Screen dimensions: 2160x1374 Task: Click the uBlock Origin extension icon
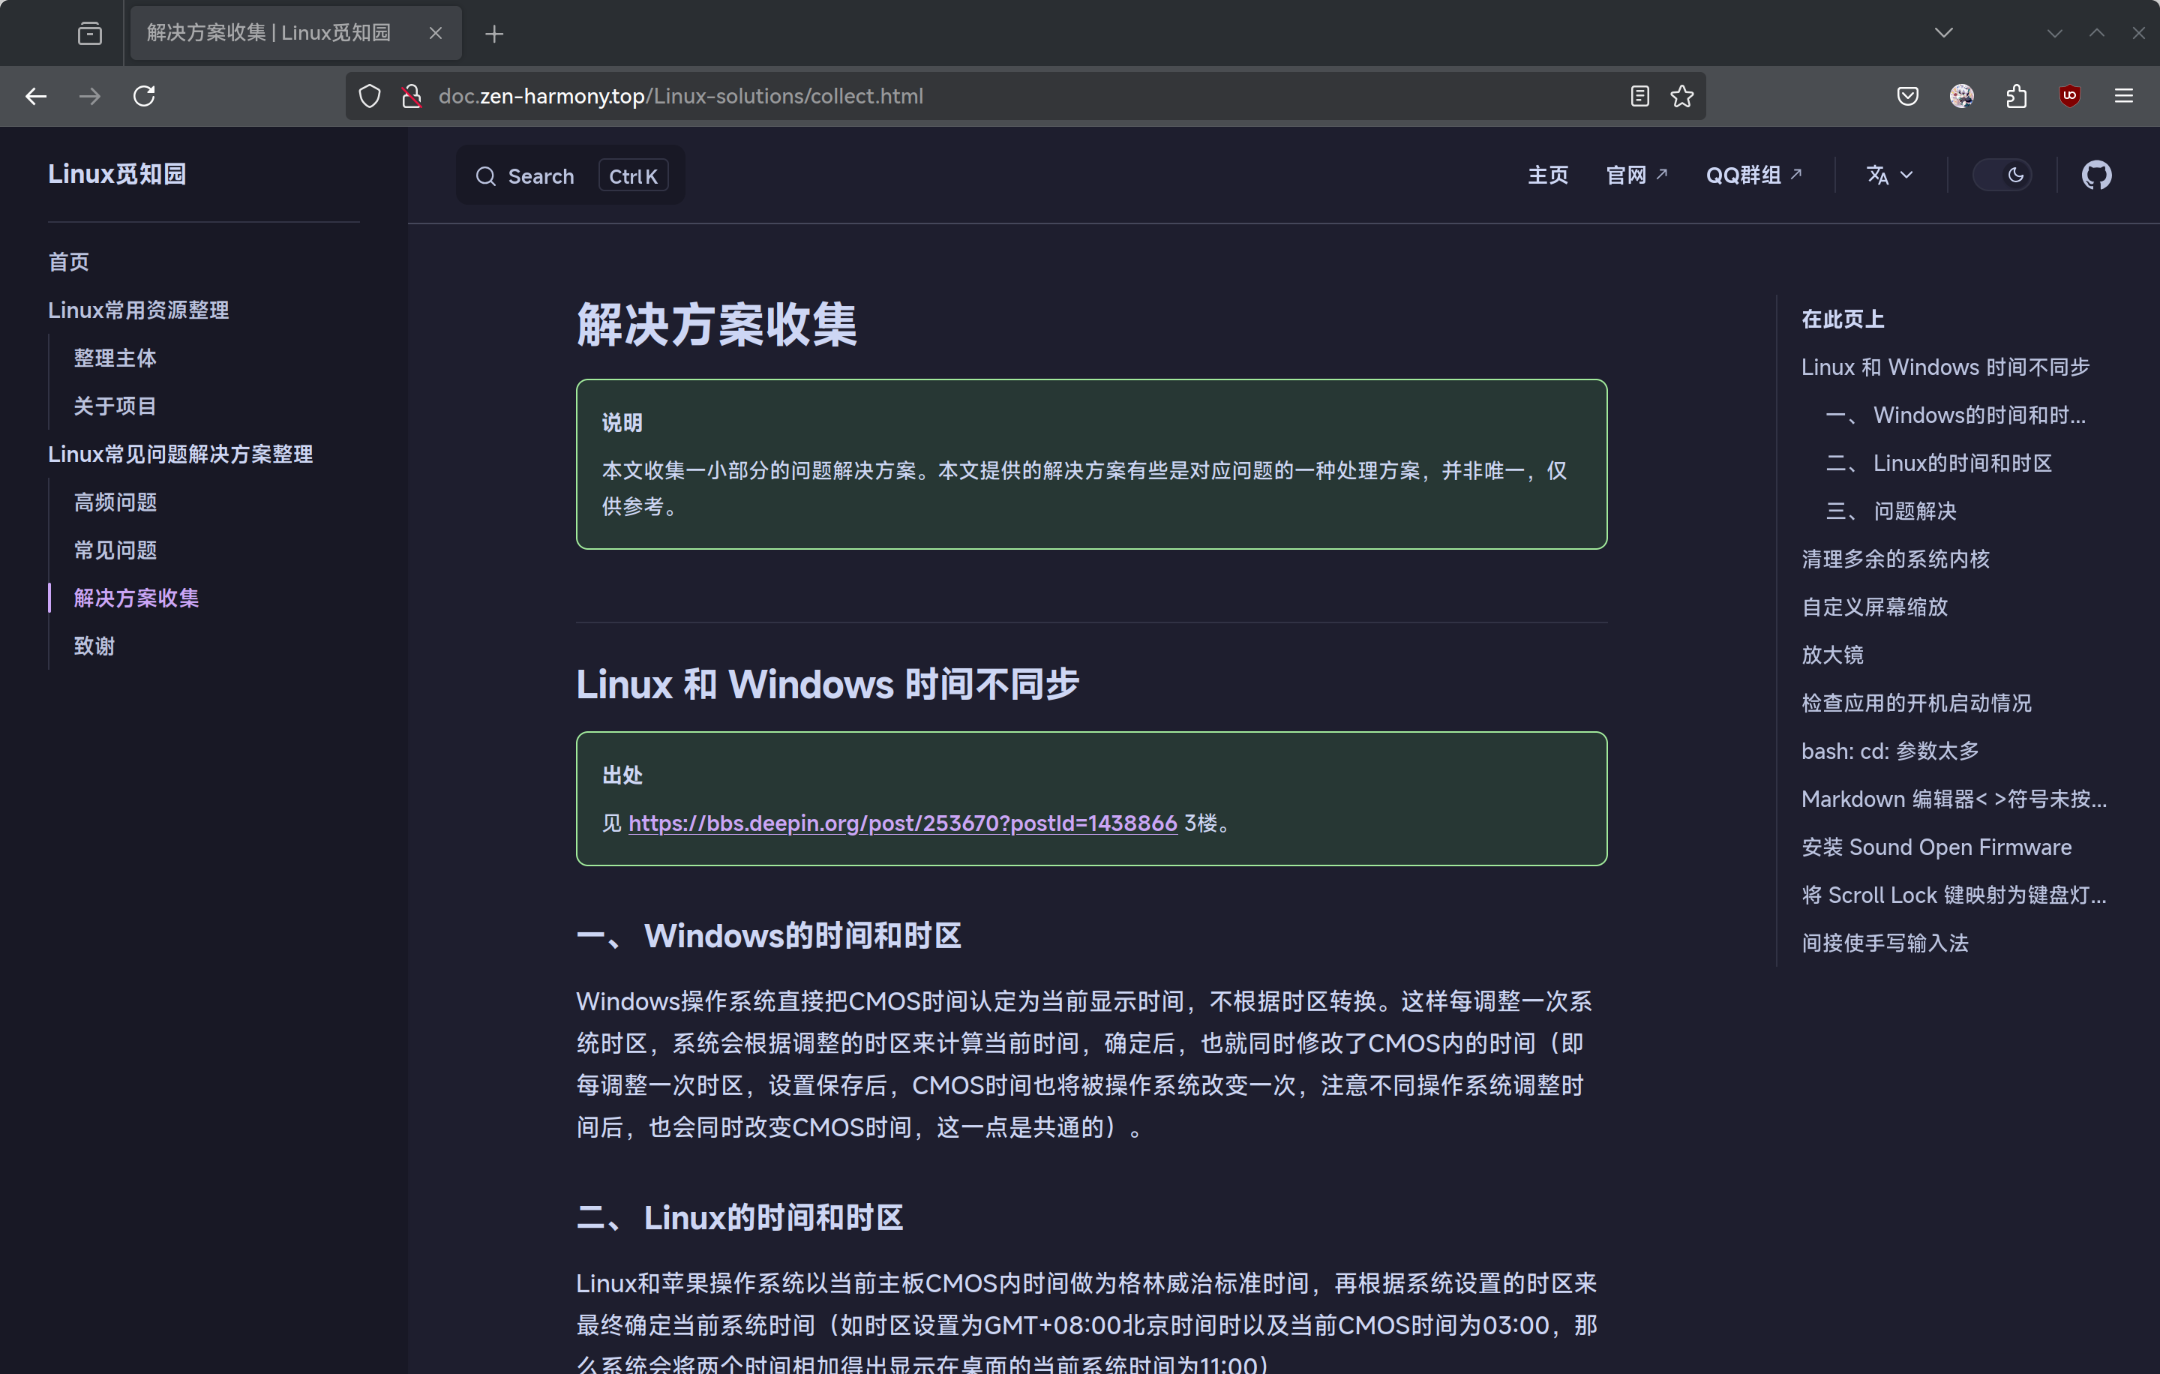tap(2068, 96)
